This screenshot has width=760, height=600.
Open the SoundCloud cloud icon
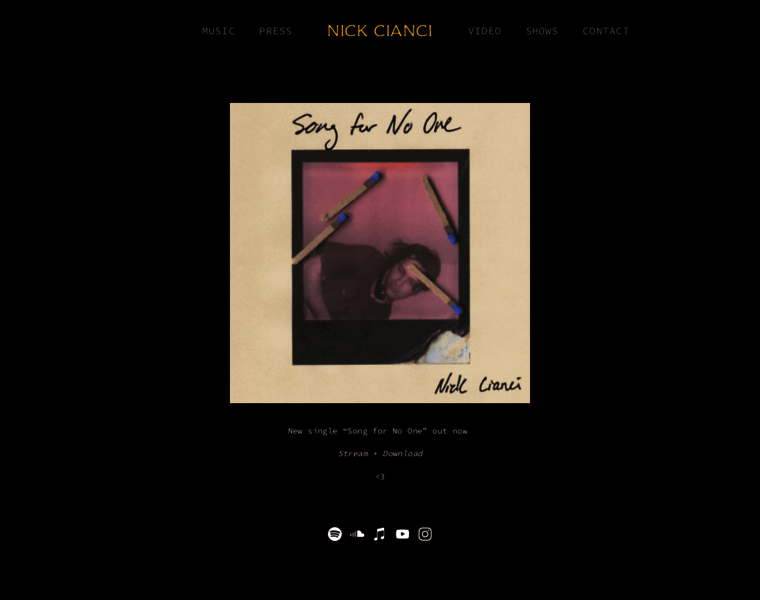click(357, 534)
